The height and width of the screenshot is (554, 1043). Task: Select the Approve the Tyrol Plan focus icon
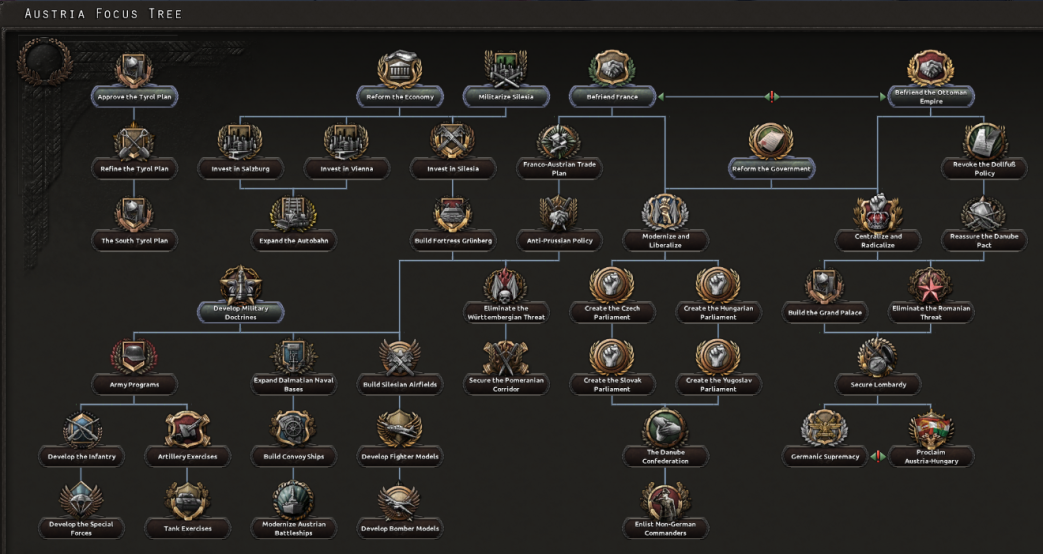134,70
